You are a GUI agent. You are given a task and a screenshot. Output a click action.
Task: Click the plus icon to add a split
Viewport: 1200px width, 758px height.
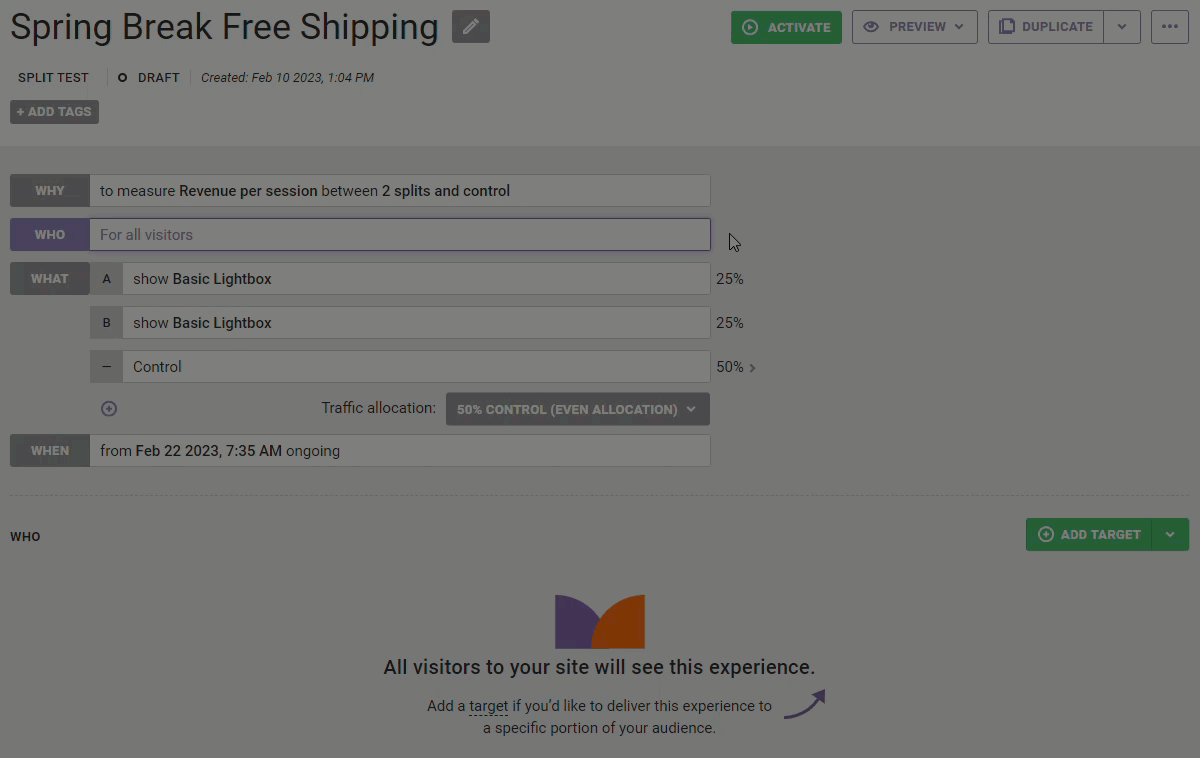pyautogui.click(x=109, y=409)
